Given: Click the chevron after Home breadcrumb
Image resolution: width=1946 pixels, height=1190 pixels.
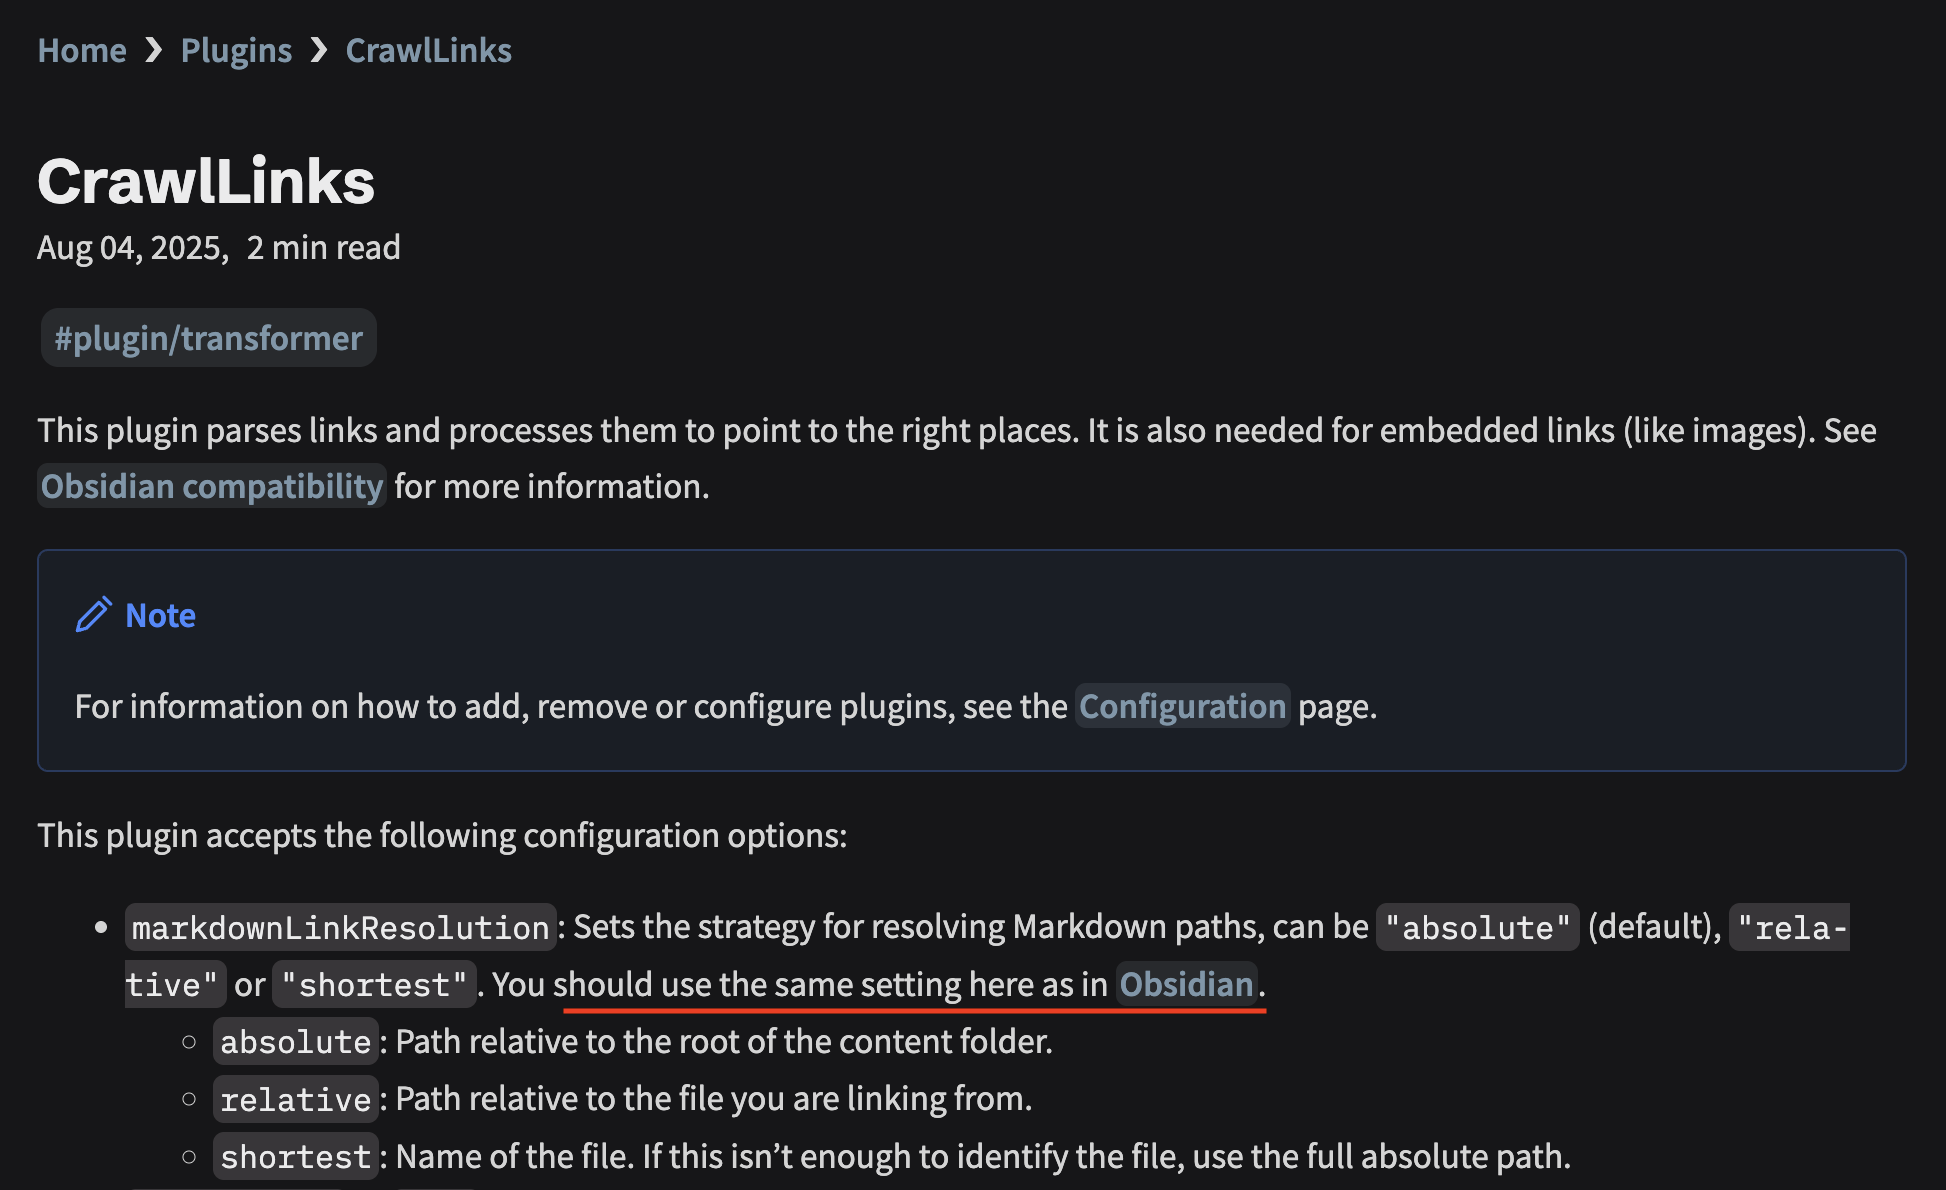Looking at the screenshot, I should point(153,50).
